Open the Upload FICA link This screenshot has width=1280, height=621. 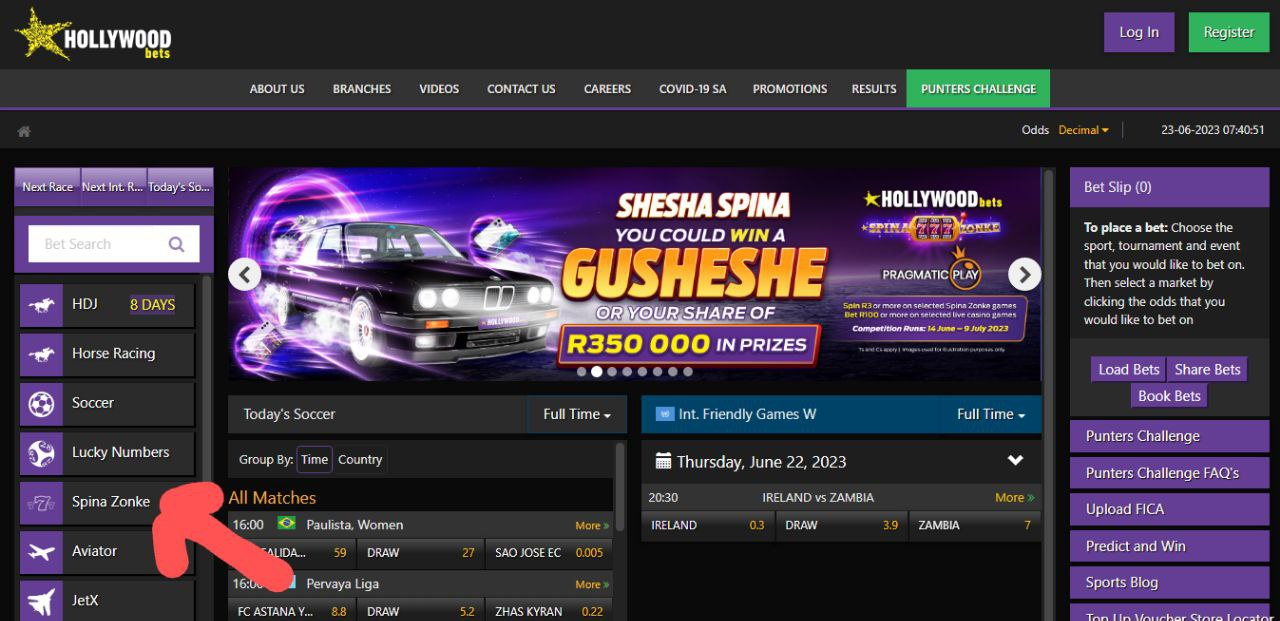pyautogui.click(x=1168, y=509)
